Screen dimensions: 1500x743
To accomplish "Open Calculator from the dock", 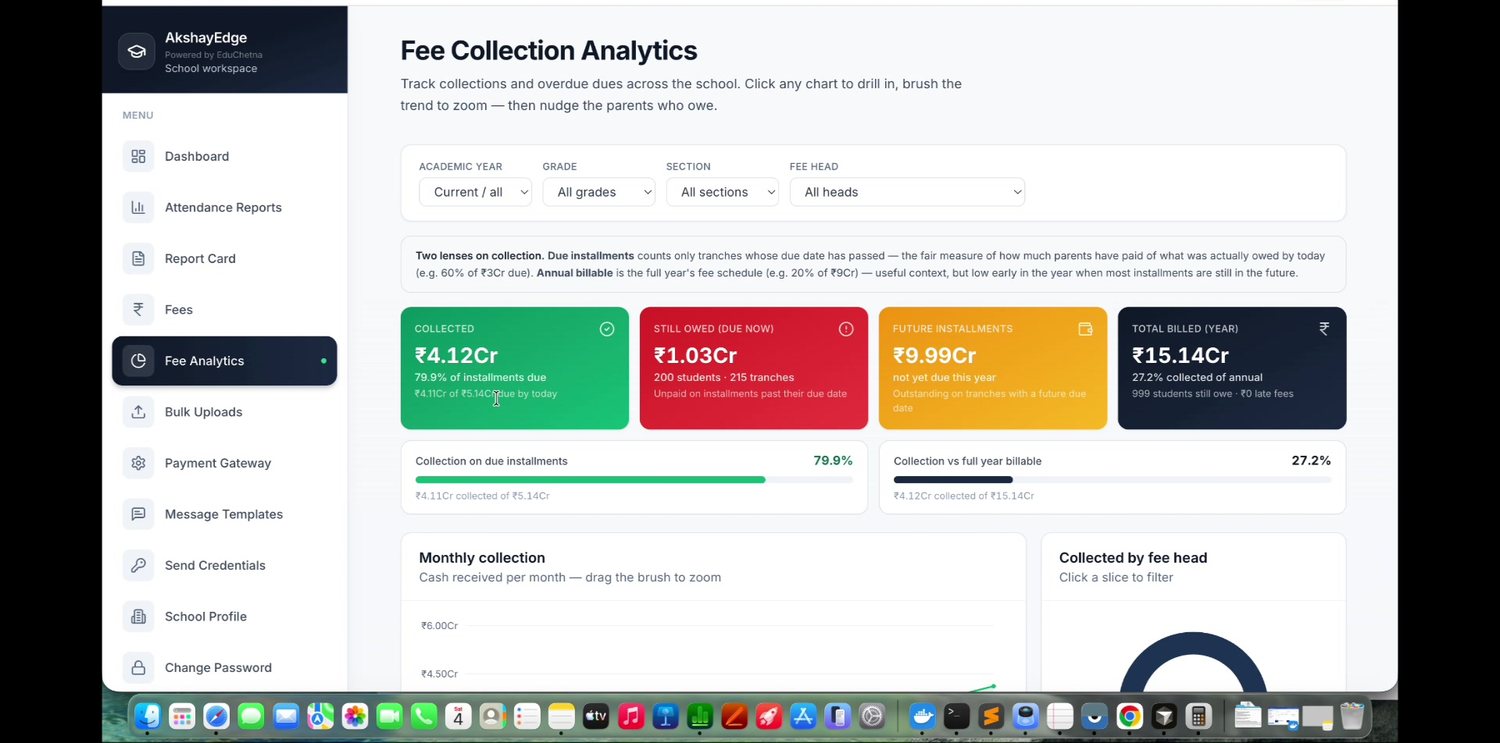I will 1198,716.
